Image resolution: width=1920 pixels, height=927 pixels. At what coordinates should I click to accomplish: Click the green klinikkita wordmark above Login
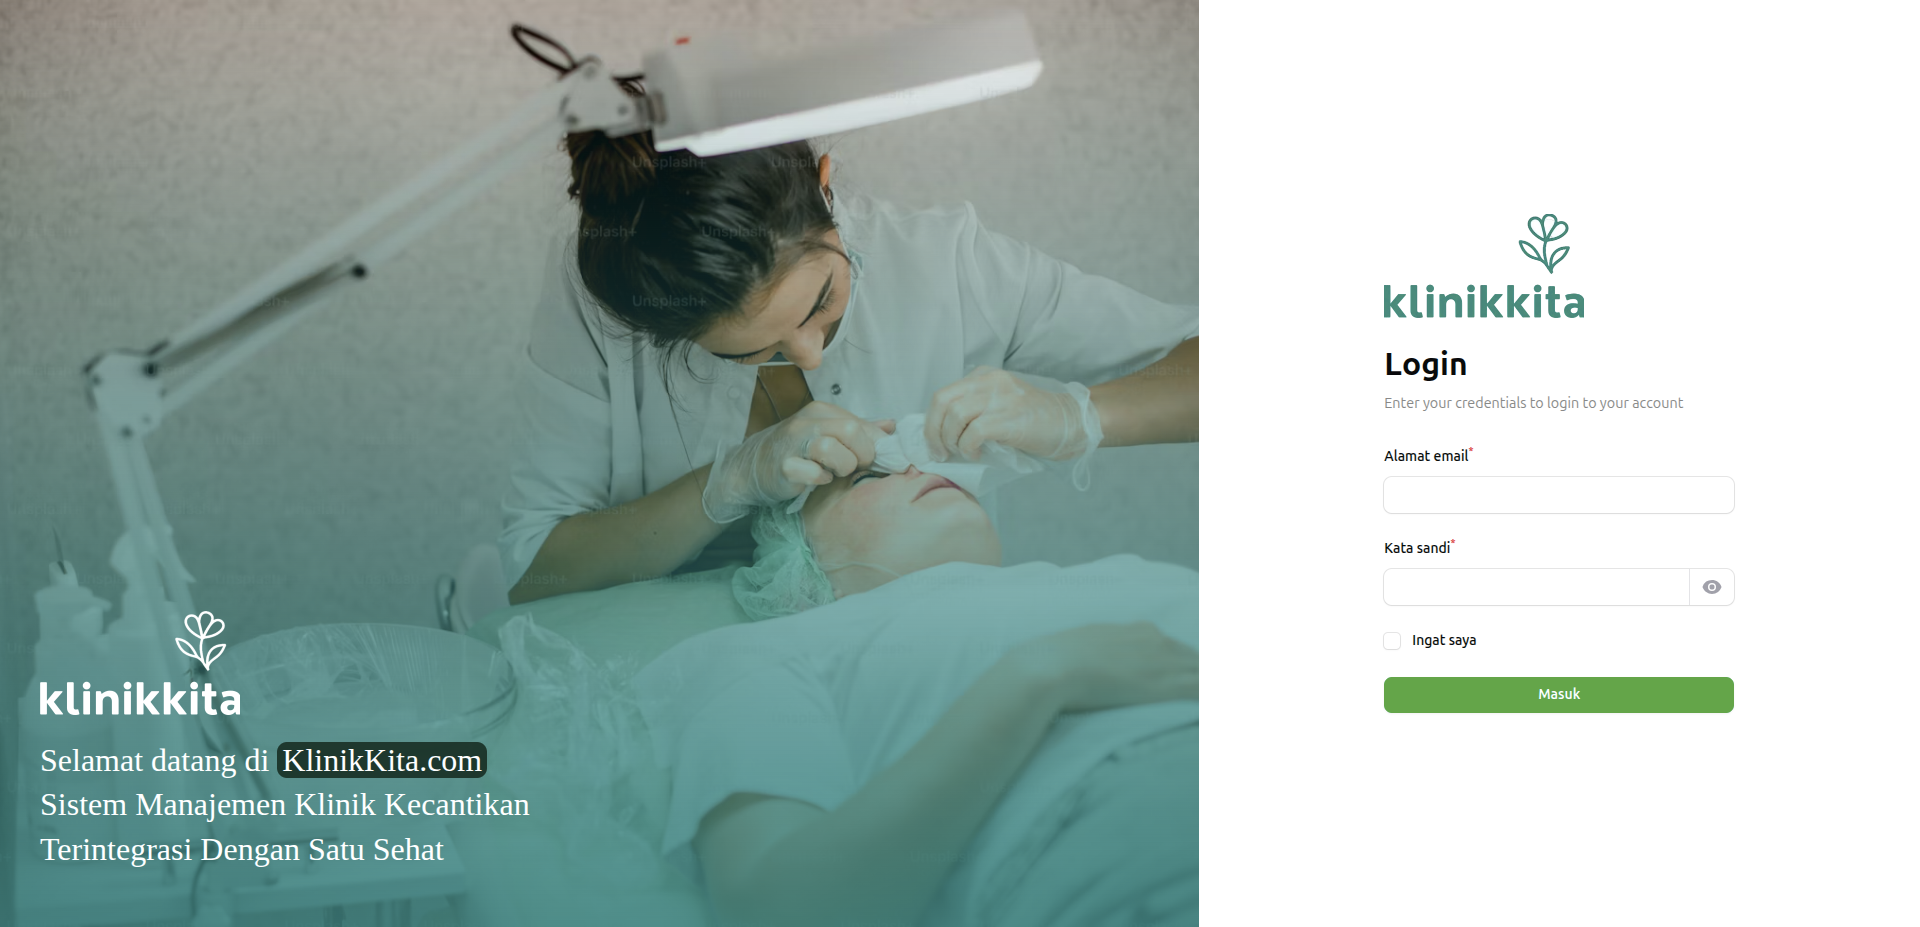pyautogui.click(x=1484, y=302)
